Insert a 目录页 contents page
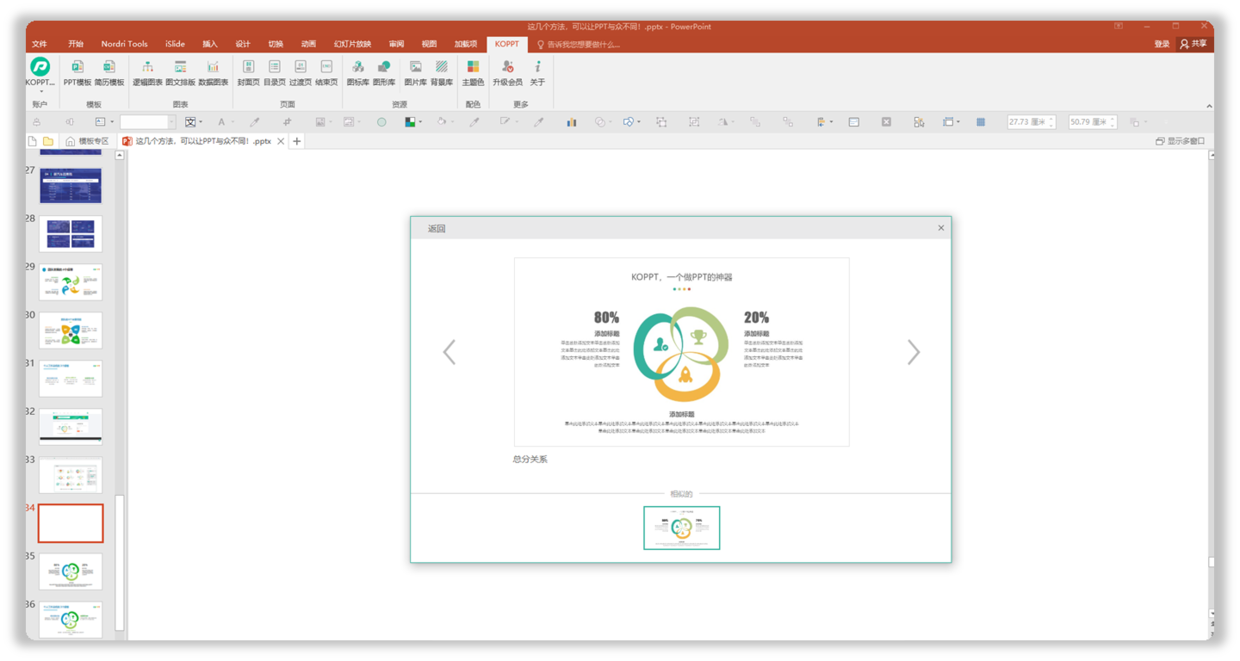 pos(274,72)
